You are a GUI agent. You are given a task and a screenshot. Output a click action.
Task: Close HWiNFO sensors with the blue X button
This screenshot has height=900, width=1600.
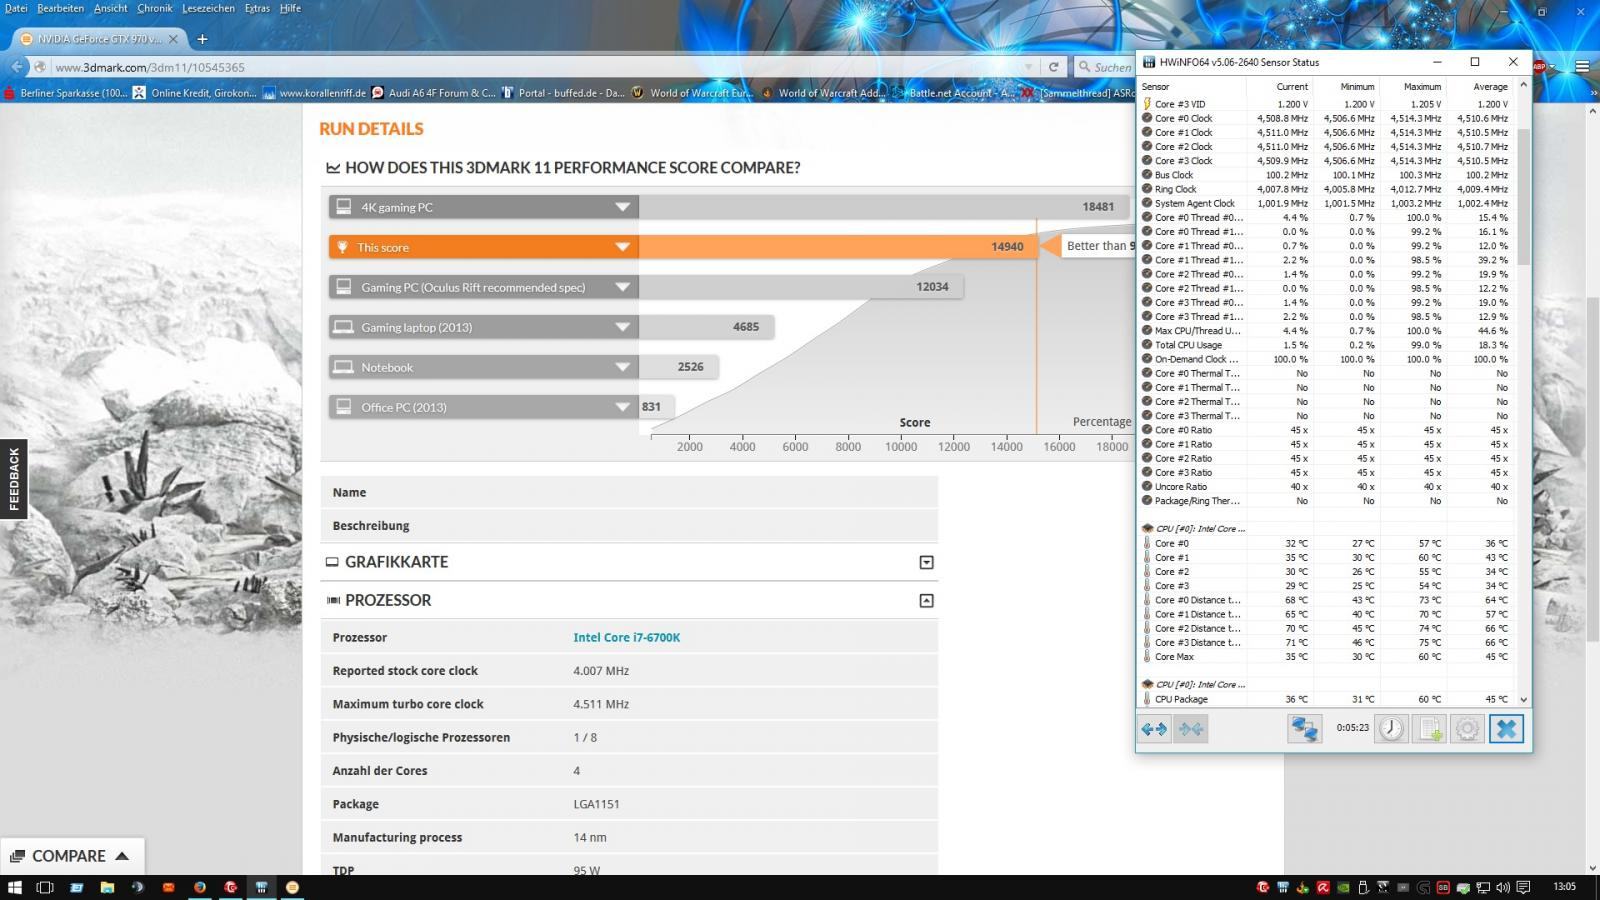(1506, 729)
